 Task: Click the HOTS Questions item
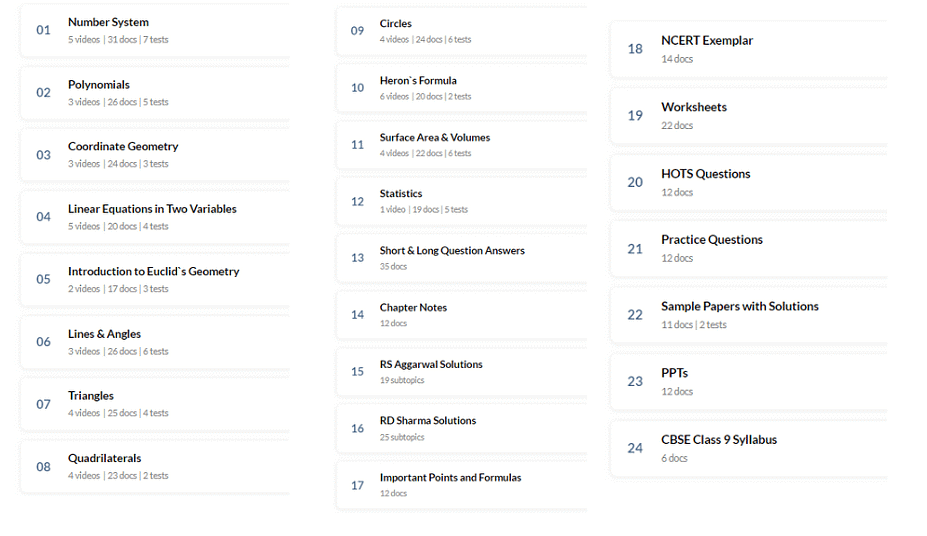tap(705, 174)
